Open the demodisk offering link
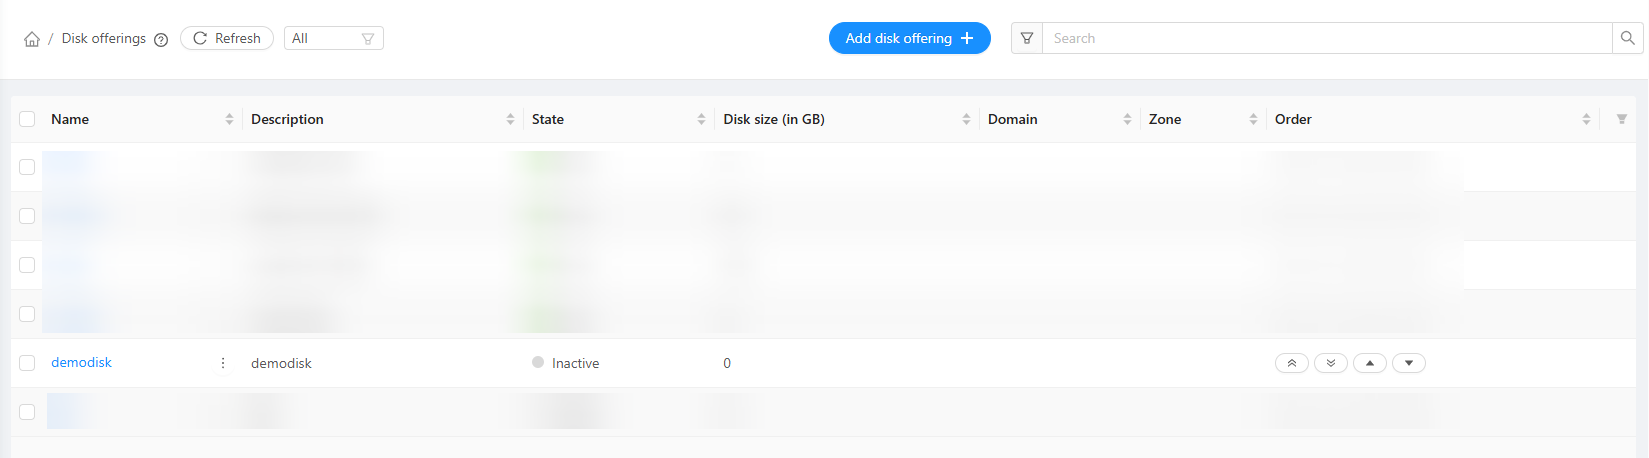 pyautogui.click(x=81, y=363)
